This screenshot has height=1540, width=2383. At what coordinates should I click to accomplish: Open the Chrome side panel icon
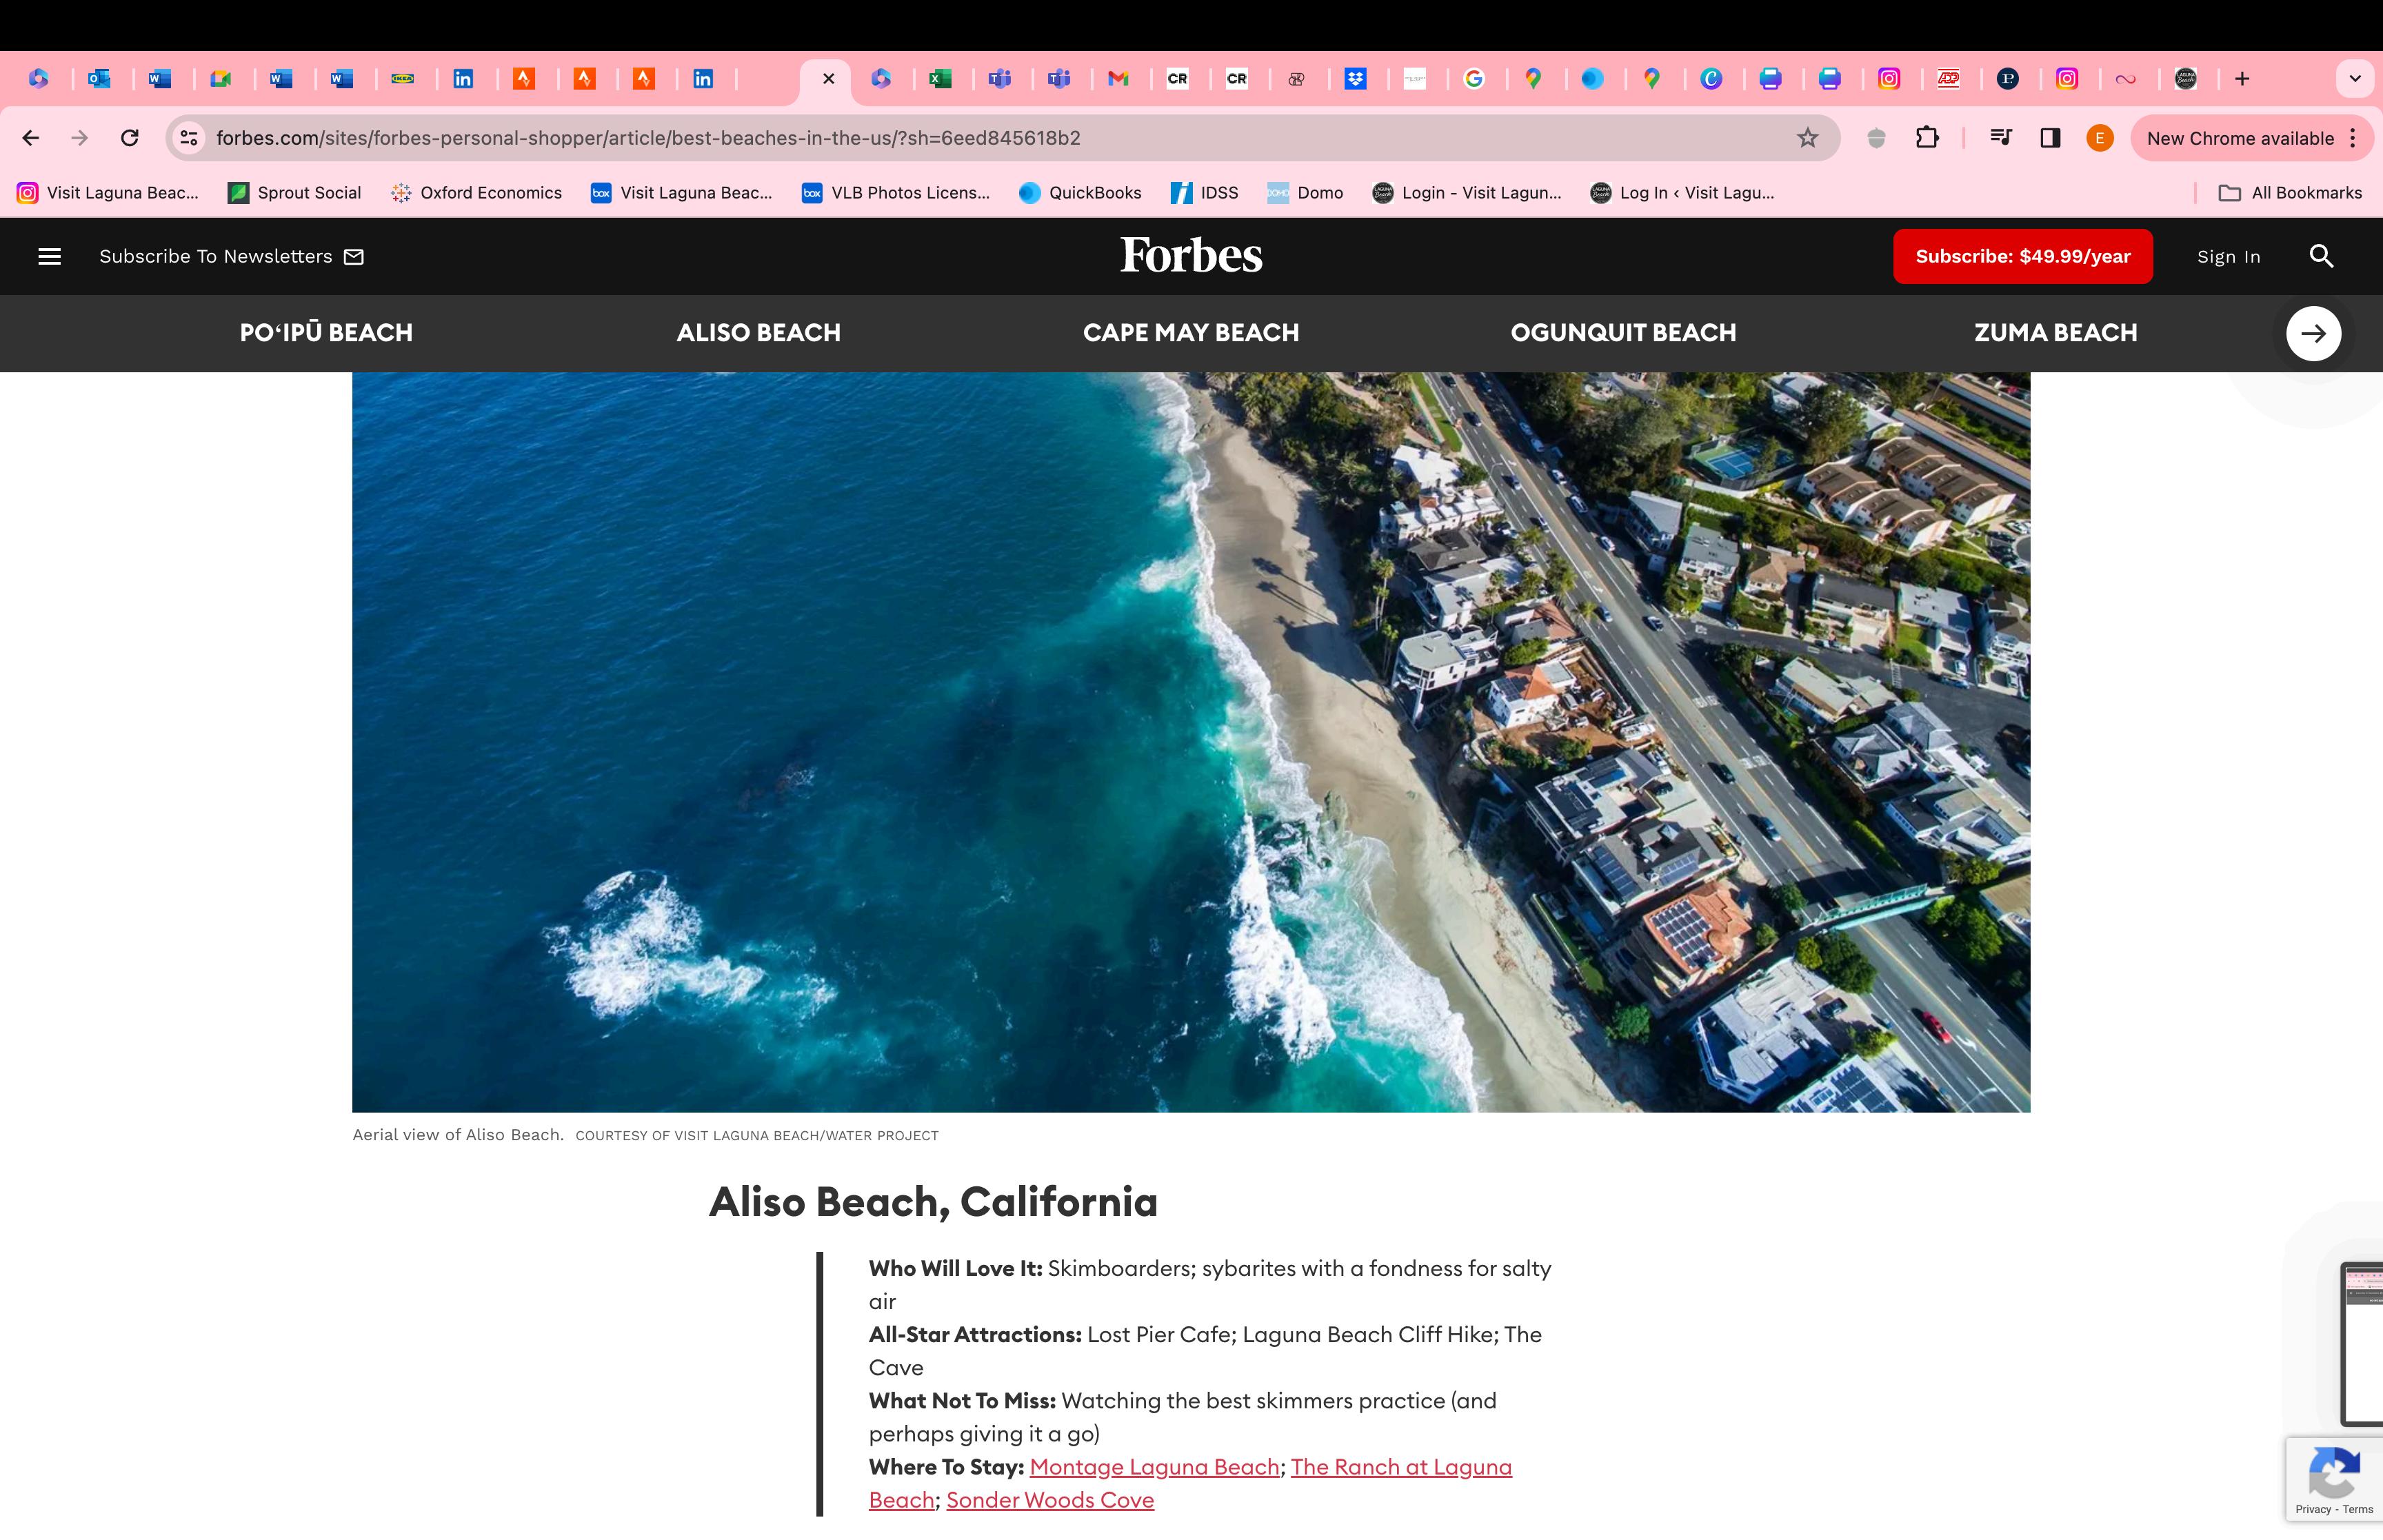2050,138
